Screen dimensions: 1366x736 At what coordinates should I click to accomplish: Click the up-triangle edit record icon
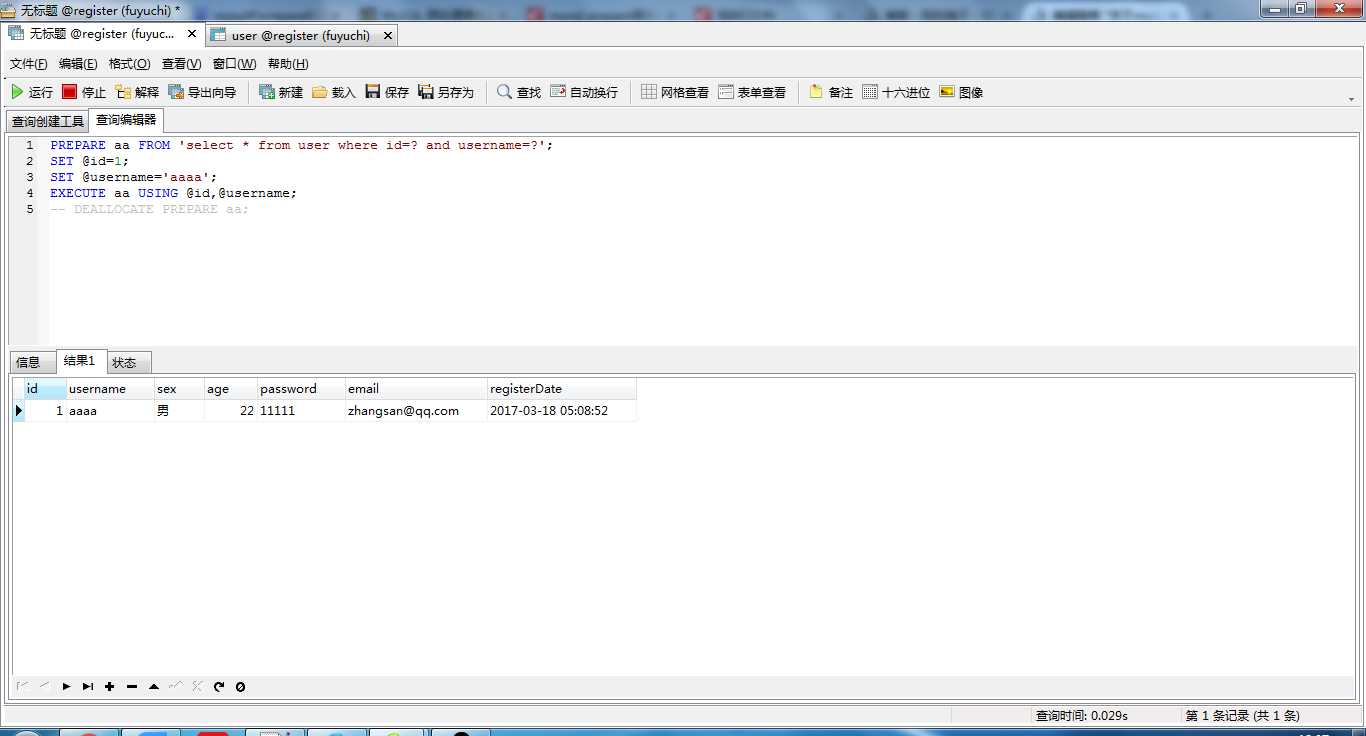tap(154, 687)
